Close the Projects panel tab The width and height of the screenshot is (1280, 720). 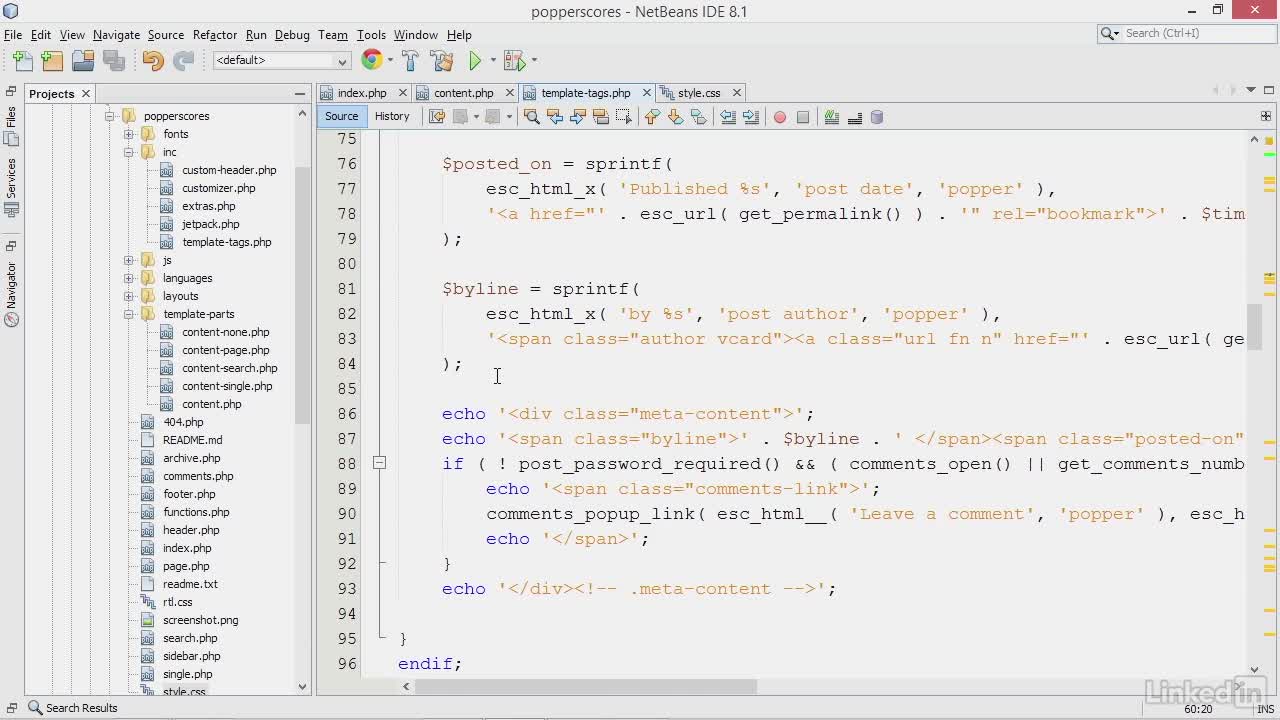coord(86,94)
